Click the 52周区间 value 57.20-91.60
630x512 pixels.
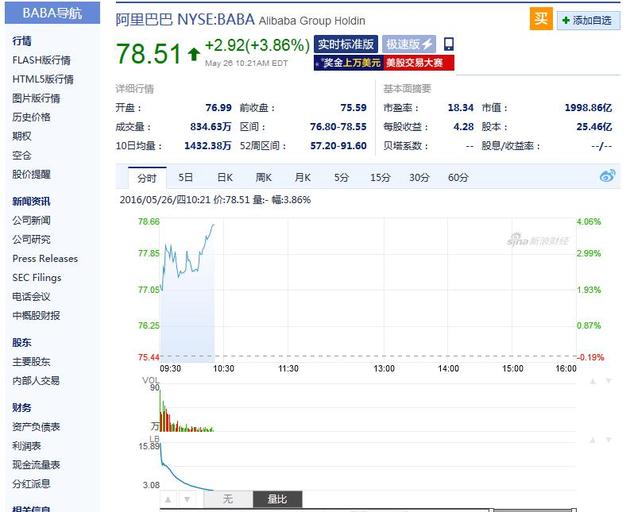point(338,146)
